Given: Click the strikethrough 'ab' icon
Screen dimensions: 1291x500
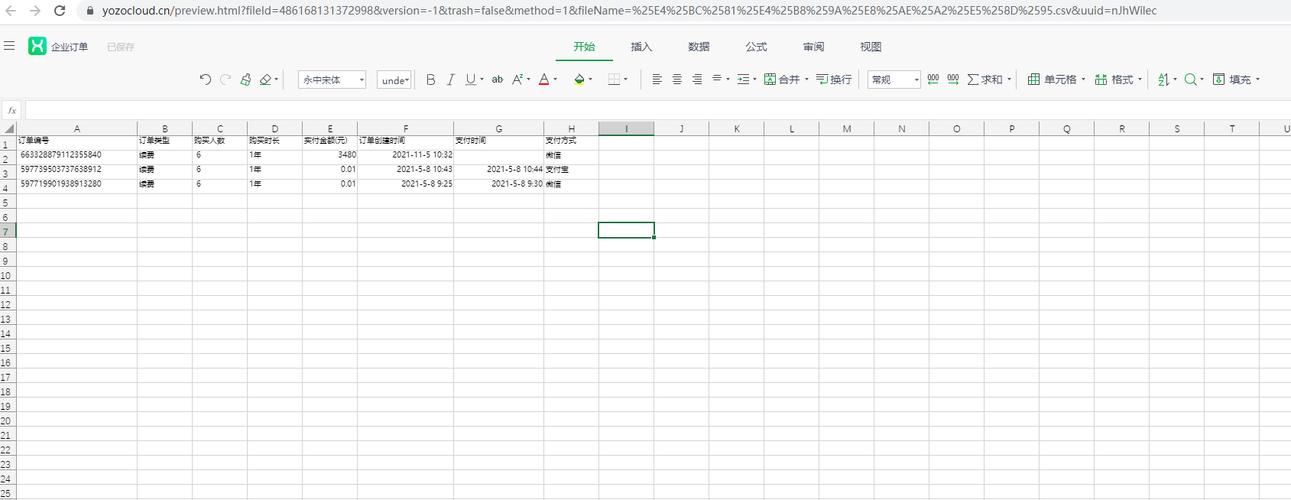Looking at the screenshot, I should 497,80.
